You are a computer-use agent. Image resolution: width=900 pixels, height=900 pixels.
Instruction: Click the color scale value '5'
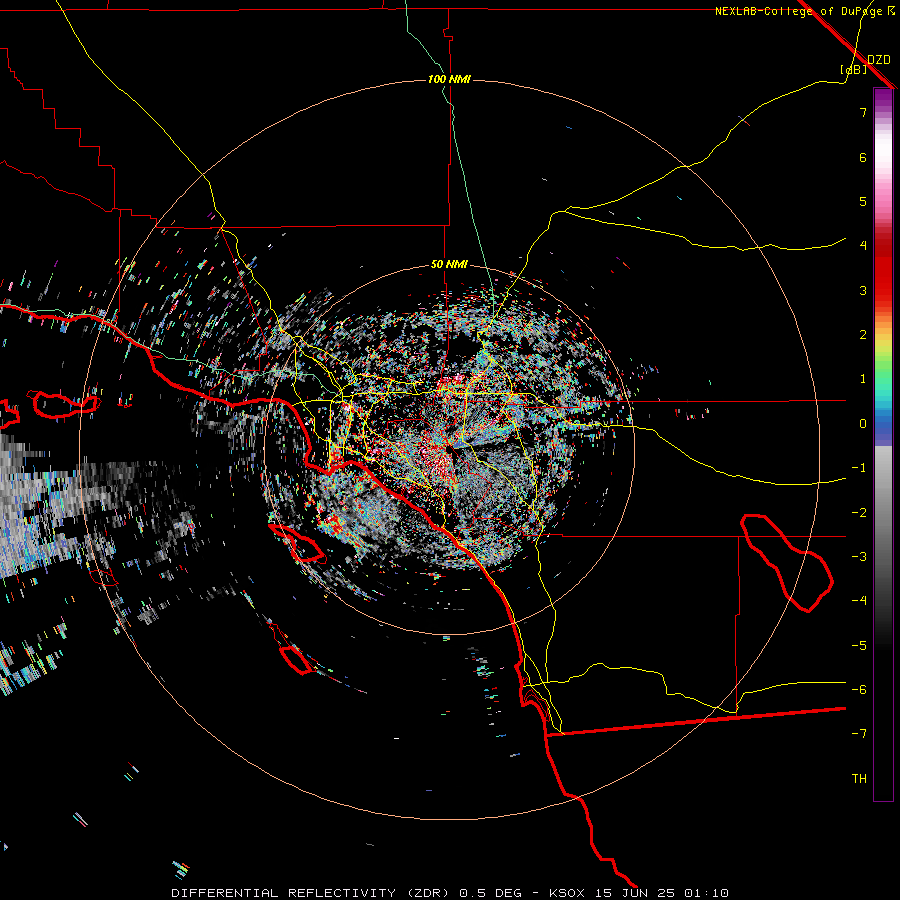coord(863,201)
